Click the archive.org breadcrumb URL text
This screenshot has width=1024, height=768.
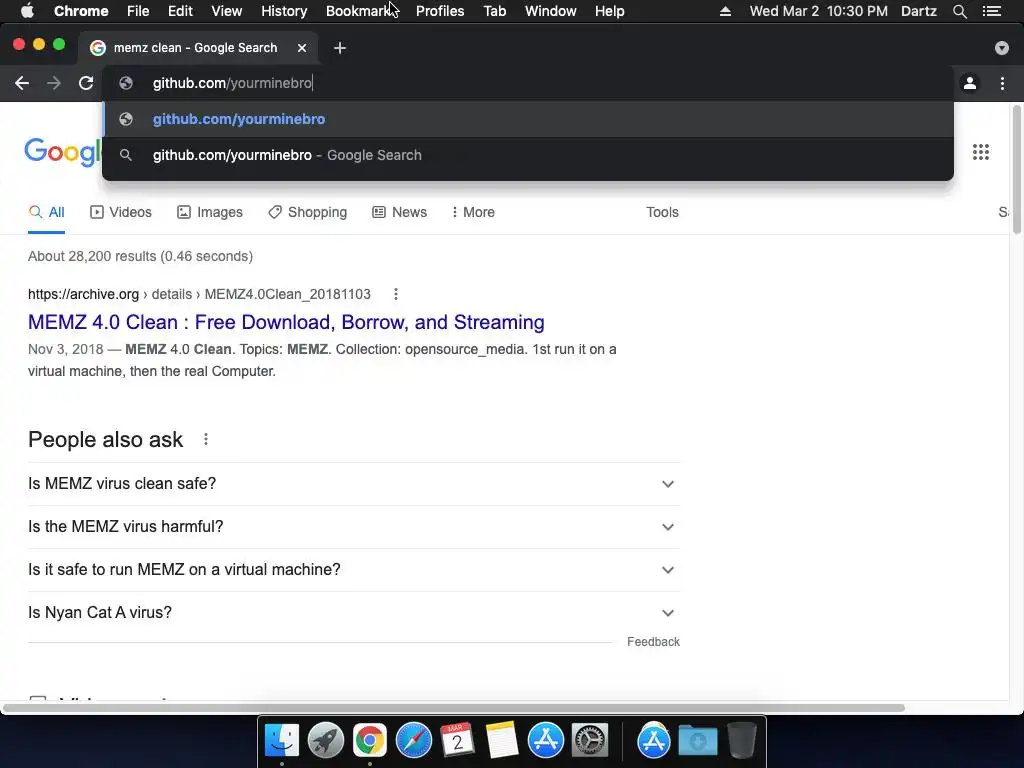pyautogui.click(x=199, y=294)
